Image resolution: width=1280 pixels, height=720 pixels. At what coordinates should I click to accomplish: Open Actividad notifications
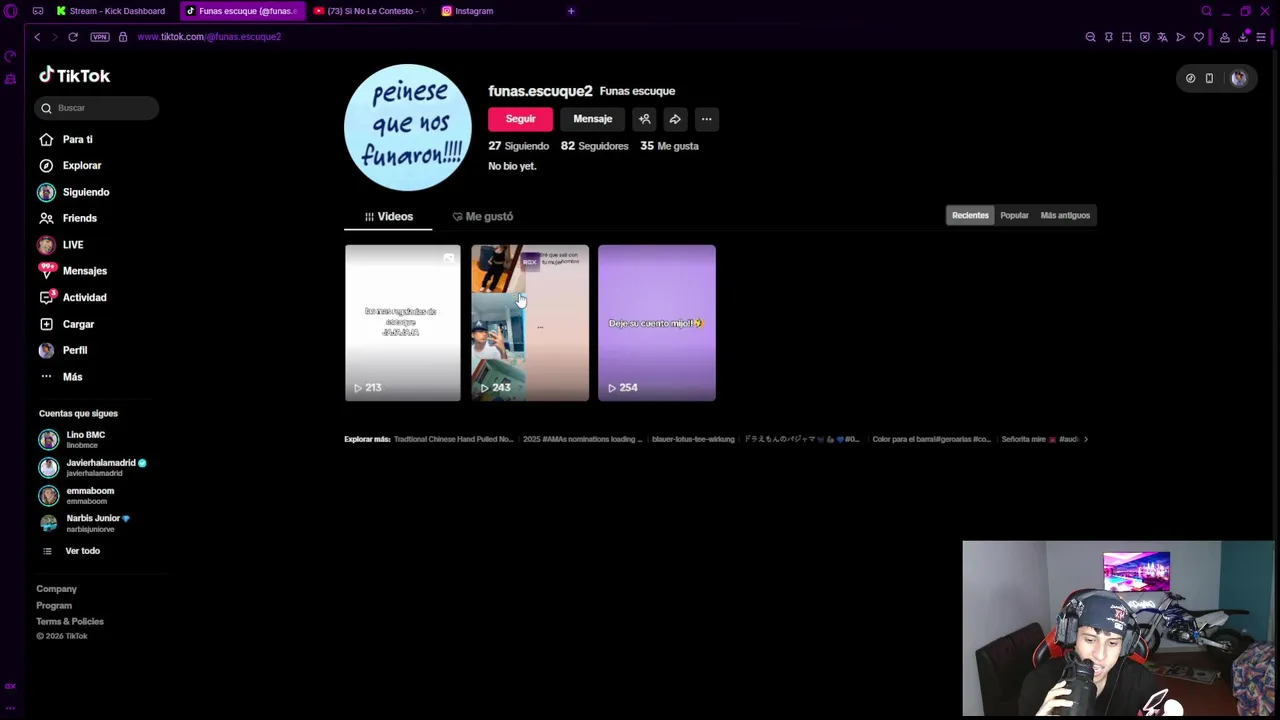[x=72, y=297]
